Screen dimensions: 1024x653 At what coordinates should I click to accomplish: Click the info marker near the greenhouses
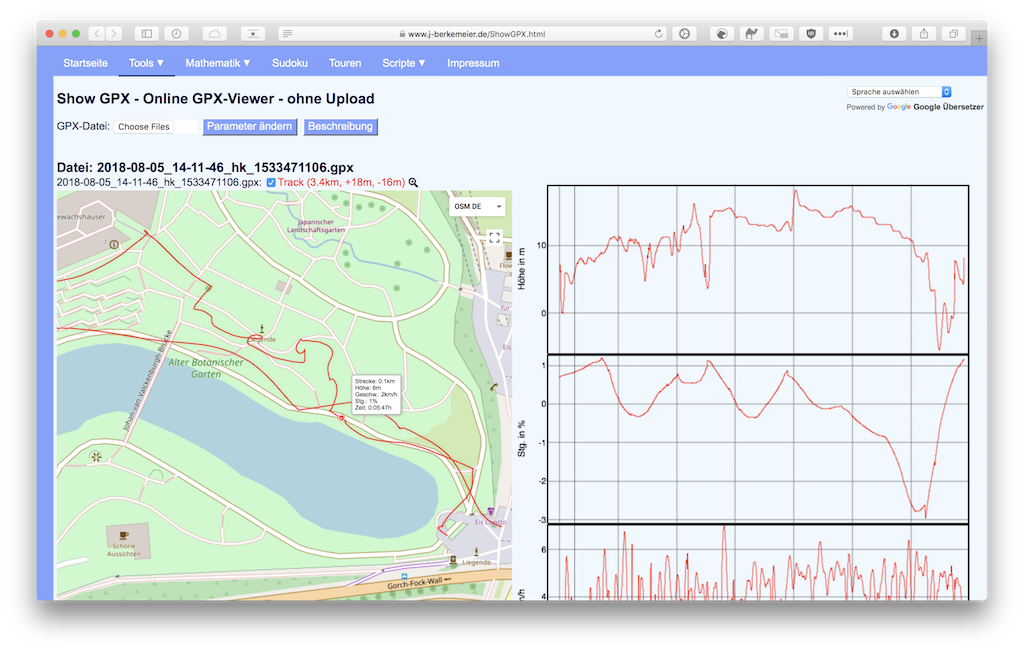(114, 245)
